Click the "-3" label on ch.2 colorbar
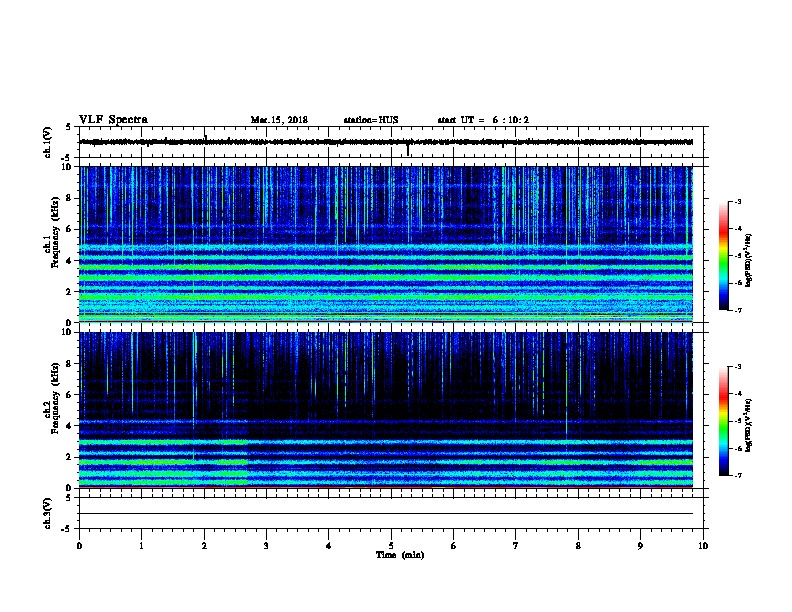Screen dimensions: 792x612 [x=737, y=367]
